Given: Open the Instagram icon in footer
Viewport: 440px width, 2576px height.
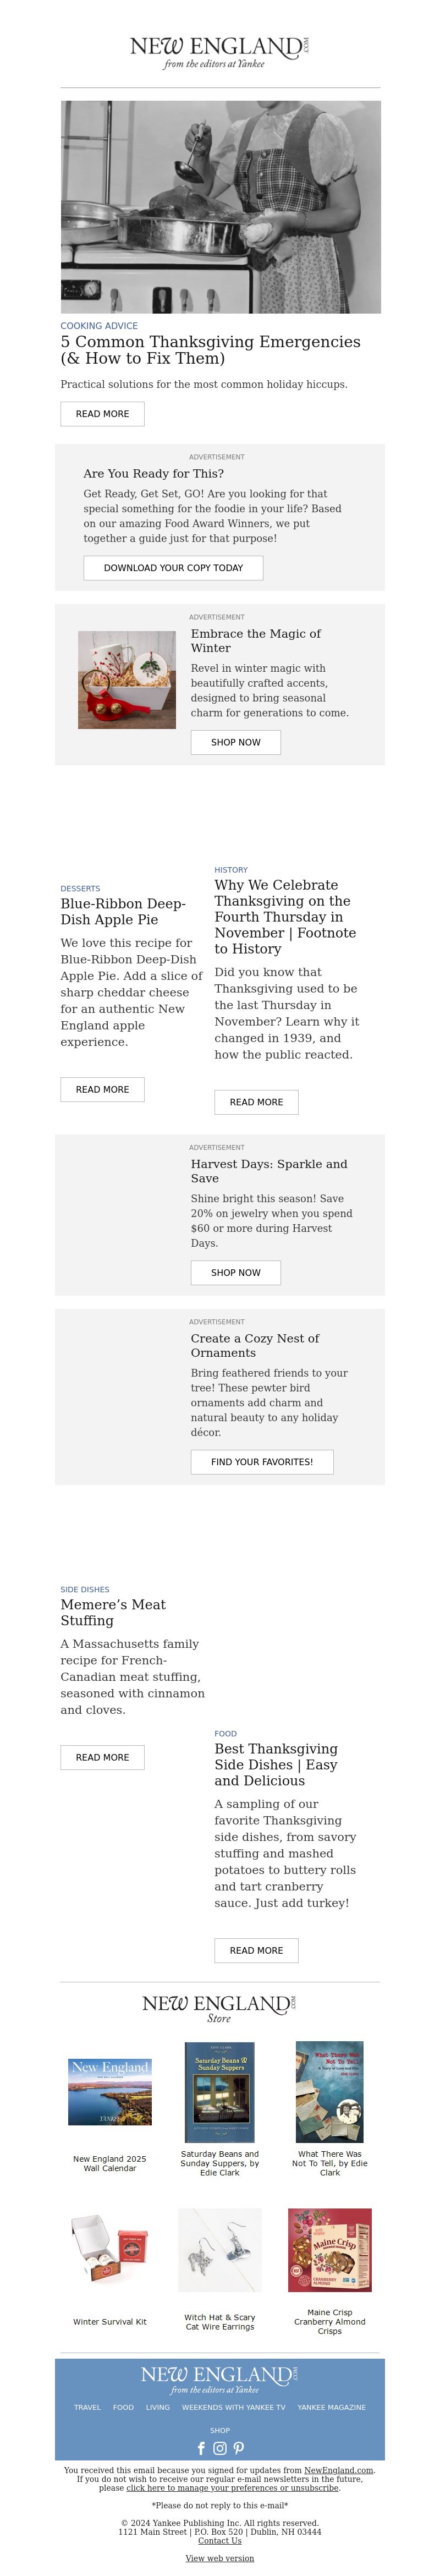Looking at the screenshot, I should point(220,2447).
